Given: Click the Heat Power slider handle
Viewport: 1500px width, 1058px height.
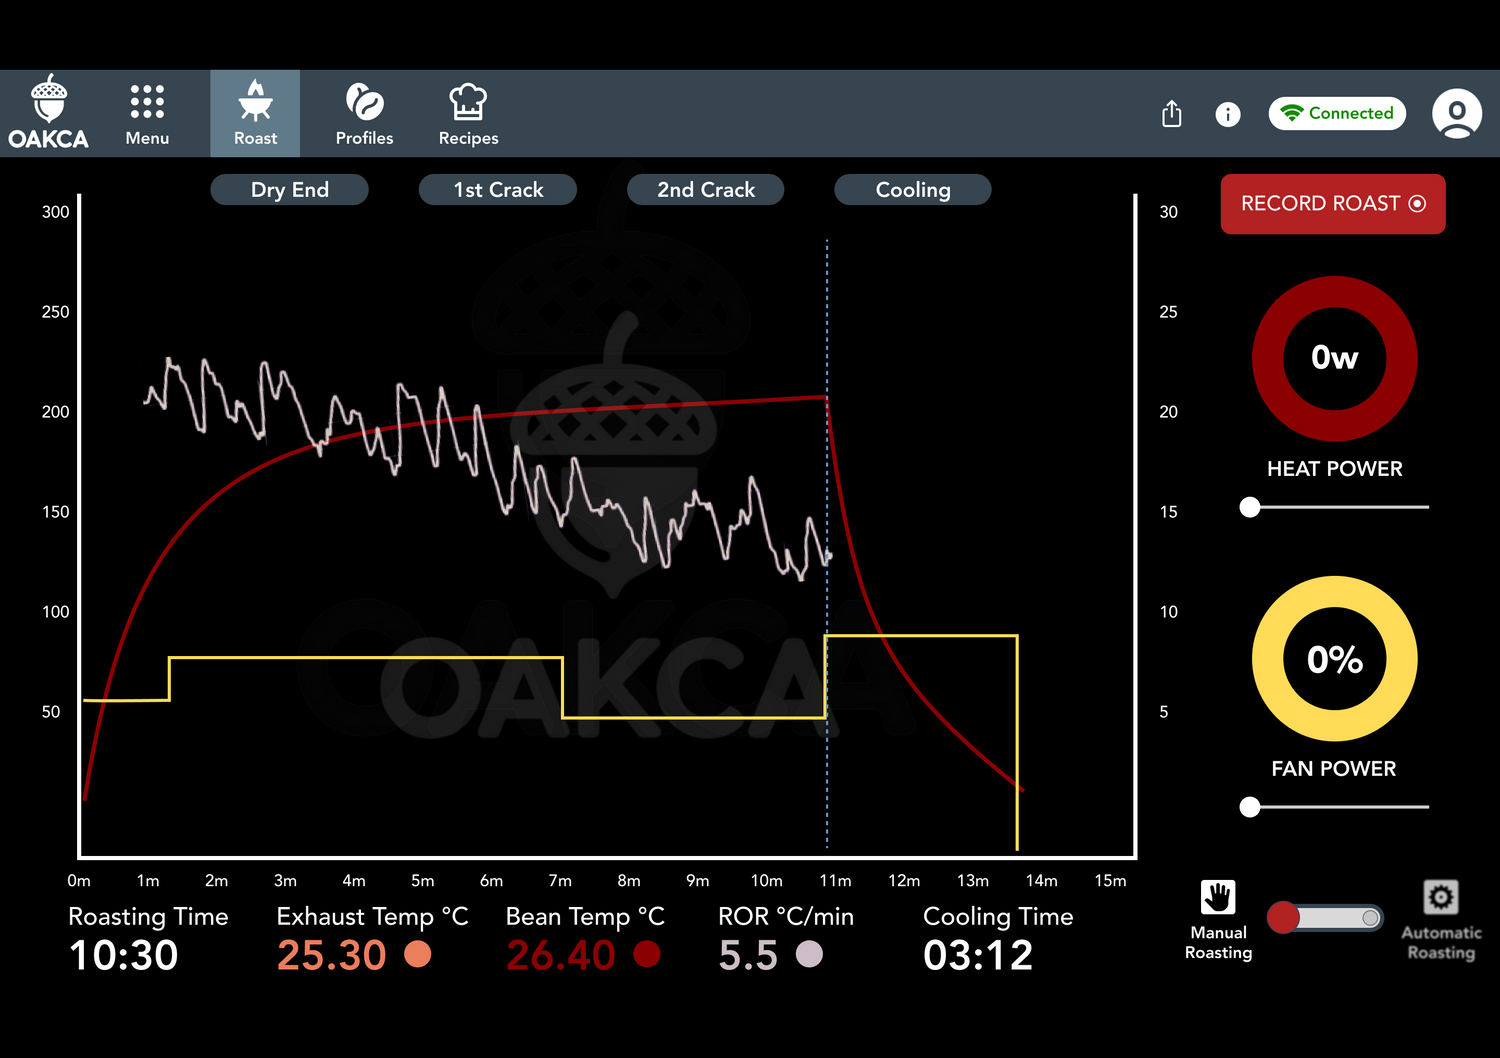Looking at the screenshot, I should click(1250, 507).
